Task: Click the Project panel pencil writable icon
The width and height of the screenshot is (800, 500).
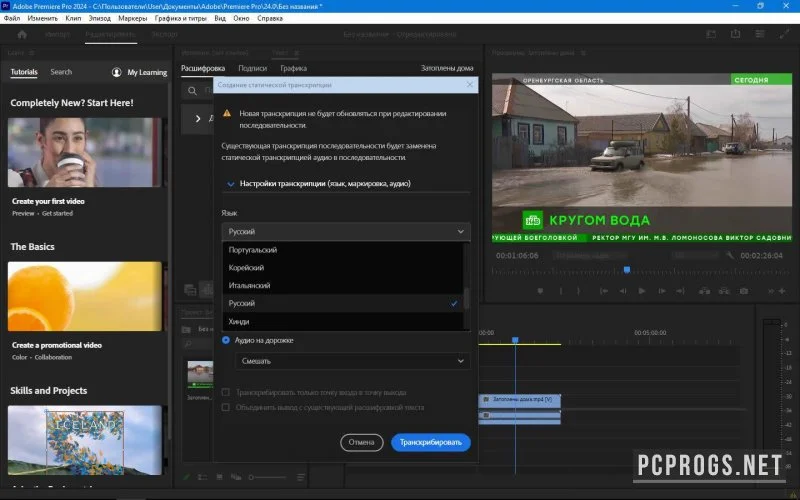Action: coord(186,477)
